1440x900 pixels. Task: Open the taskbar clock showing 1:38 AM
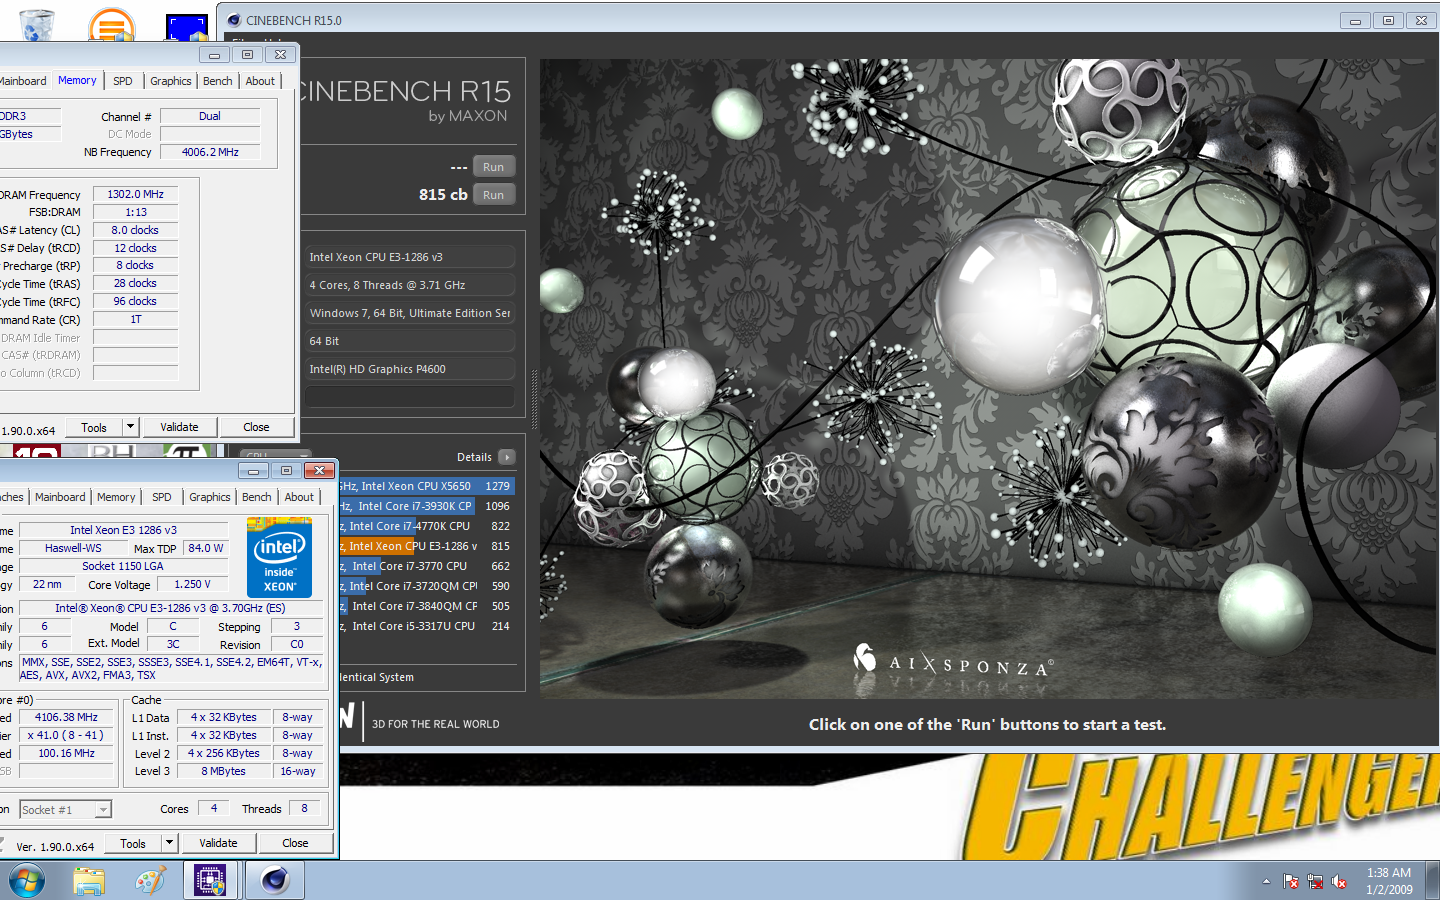point(1389,881)
